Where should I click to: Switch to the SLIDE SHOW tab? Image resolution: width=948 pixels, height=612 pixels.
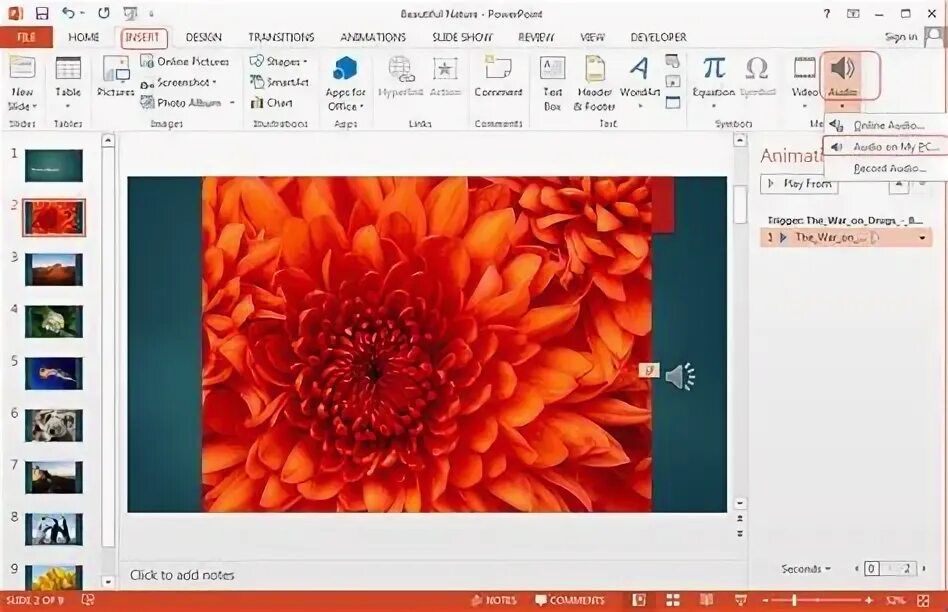coord(463,37)
